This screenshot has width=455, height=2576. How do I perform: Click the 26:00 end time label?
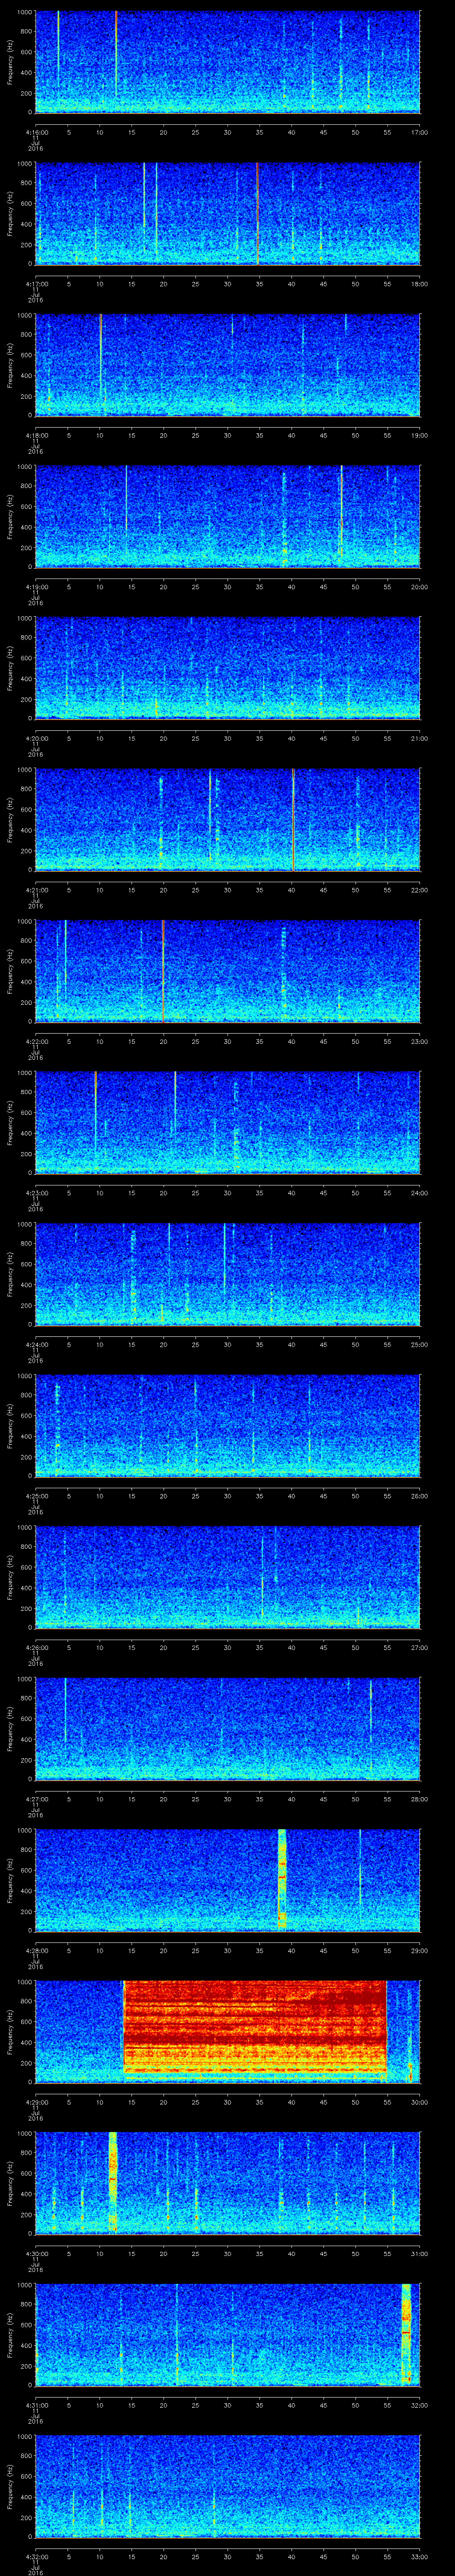click(x=419, y=1496)
